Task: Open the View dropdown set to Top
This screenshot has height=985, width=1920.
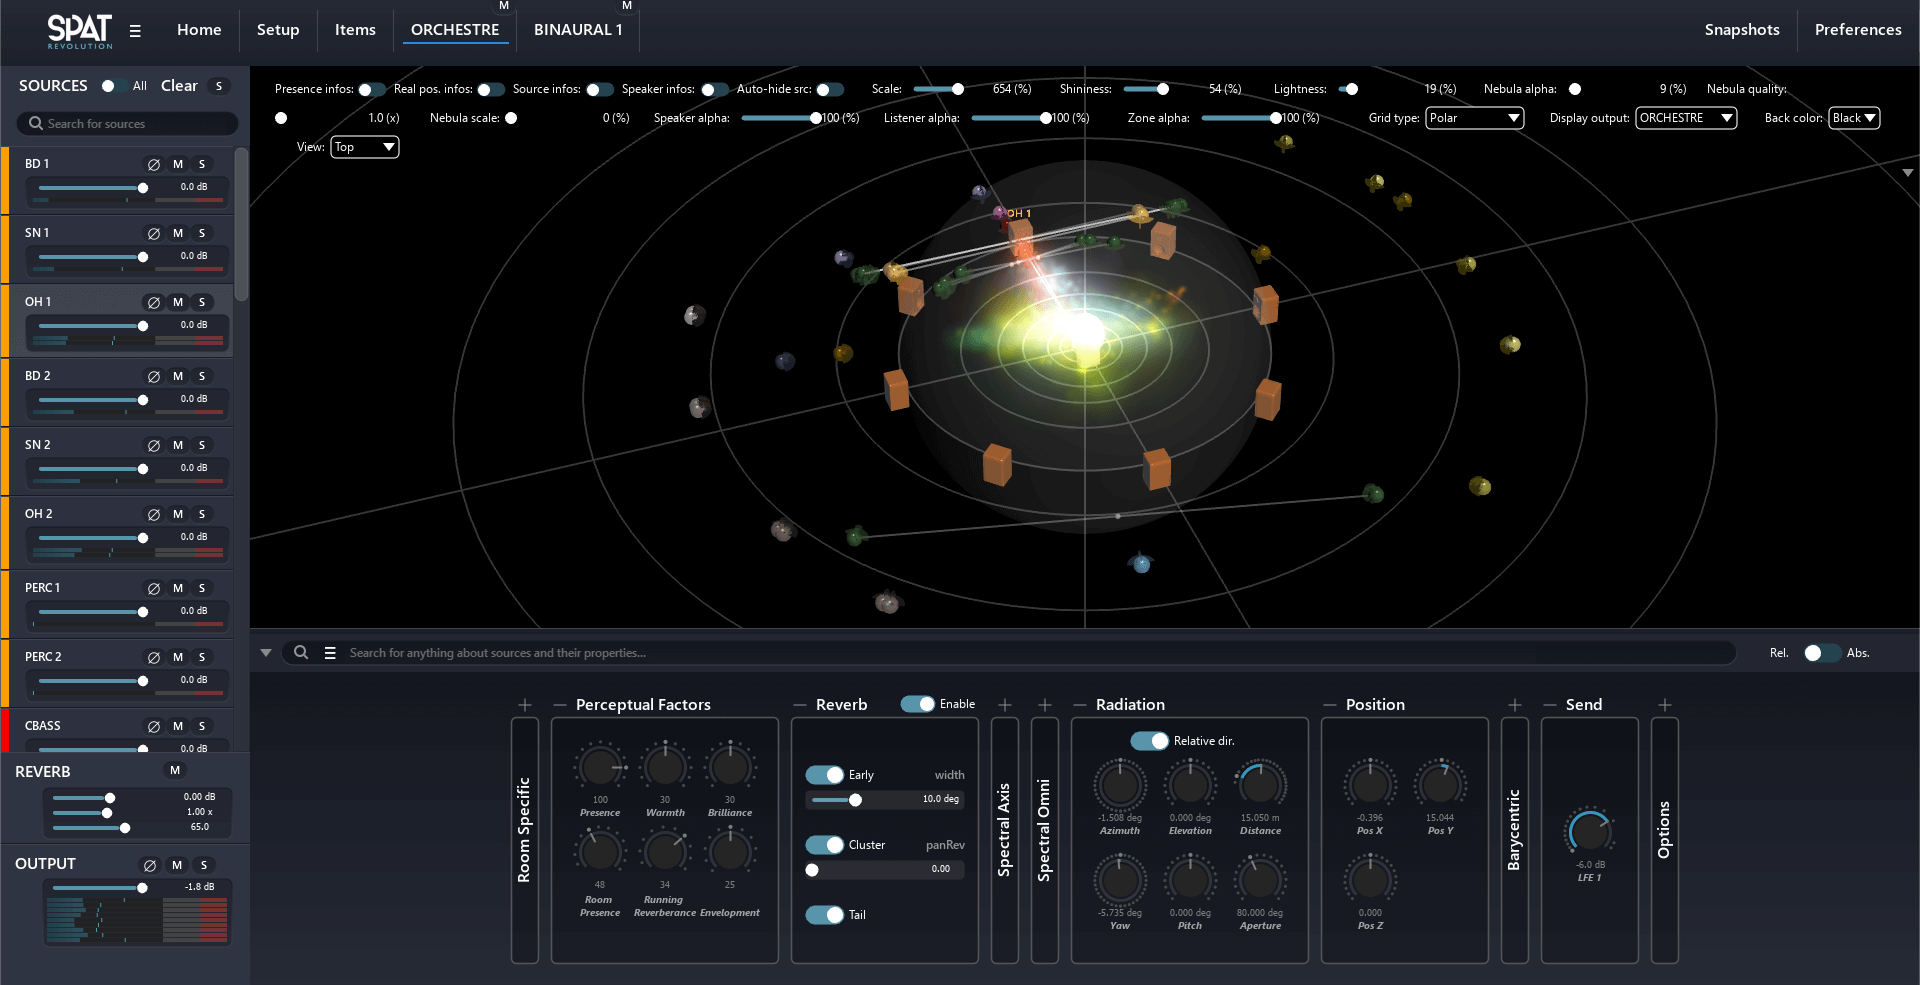Action: click(x=365, y=147)
